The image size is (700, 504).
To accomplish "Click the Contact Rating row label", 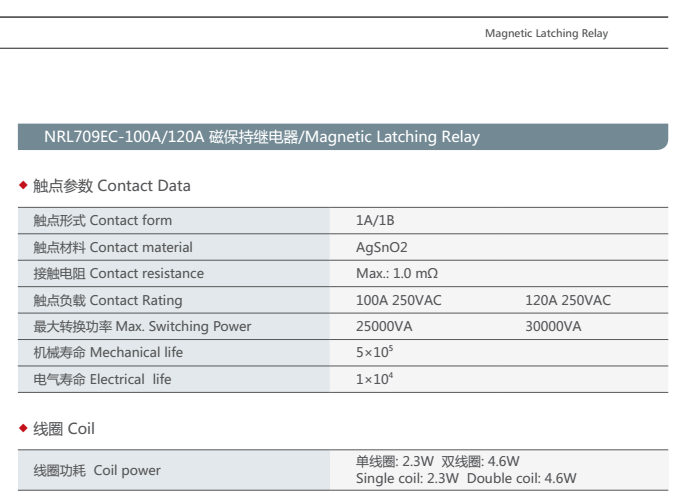I will click(x=108, y=300).
